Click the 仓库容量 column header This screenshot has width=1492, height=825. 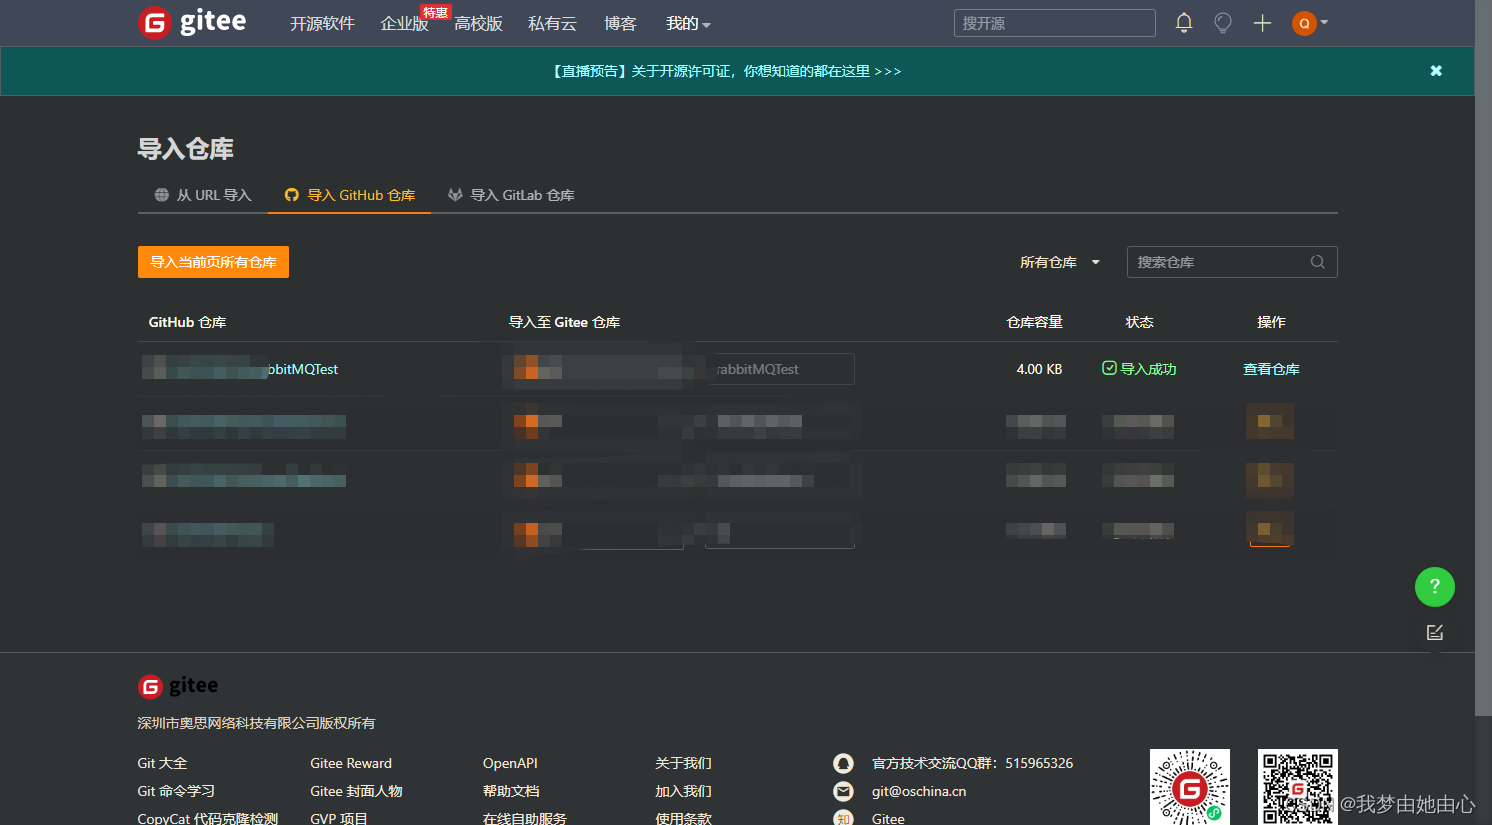(1034, 322)
